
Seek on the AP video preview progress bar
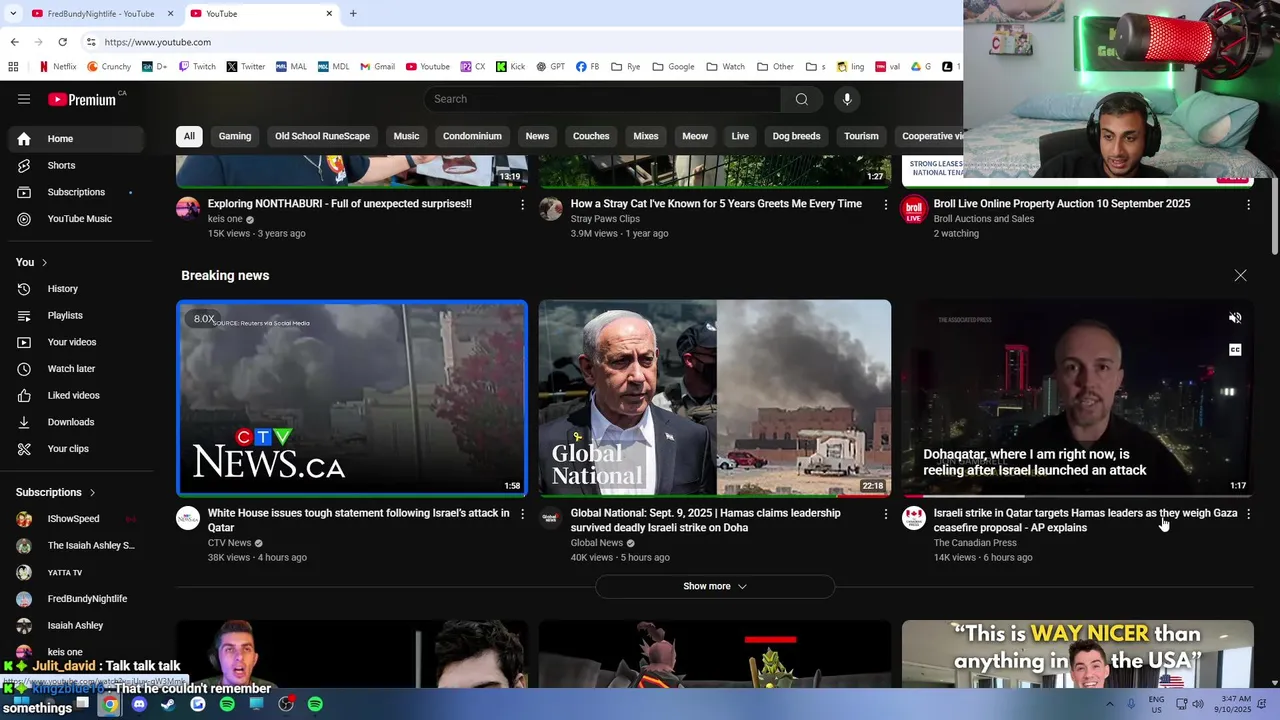tap(1078, 495)
